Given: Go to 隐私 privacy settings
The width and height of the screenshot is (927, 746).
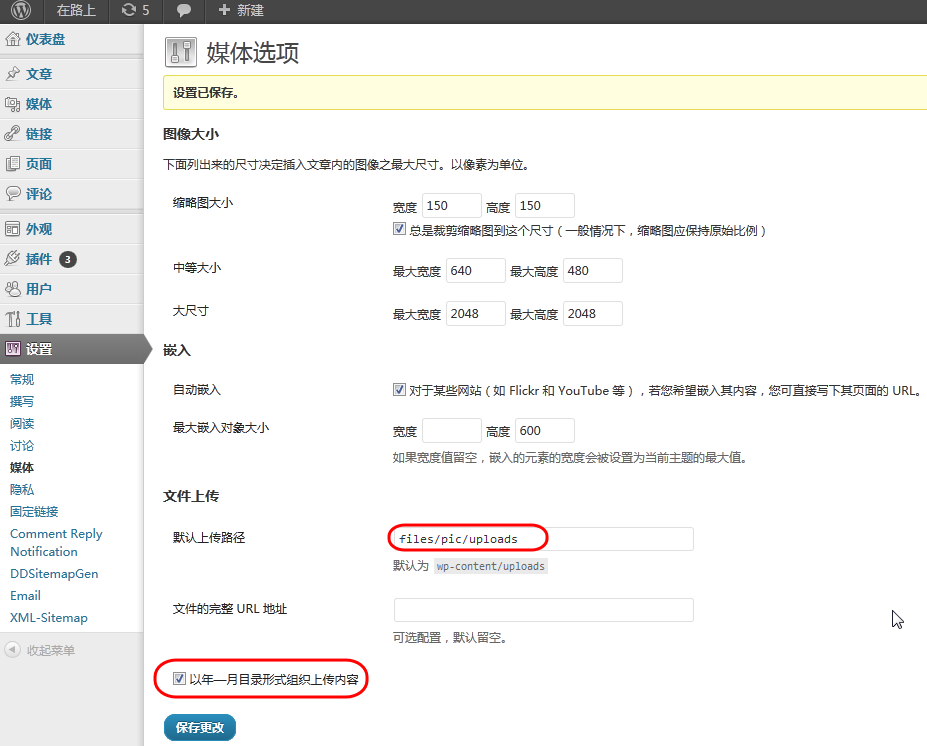Looking at the screenshot, I should coord(22,489).
